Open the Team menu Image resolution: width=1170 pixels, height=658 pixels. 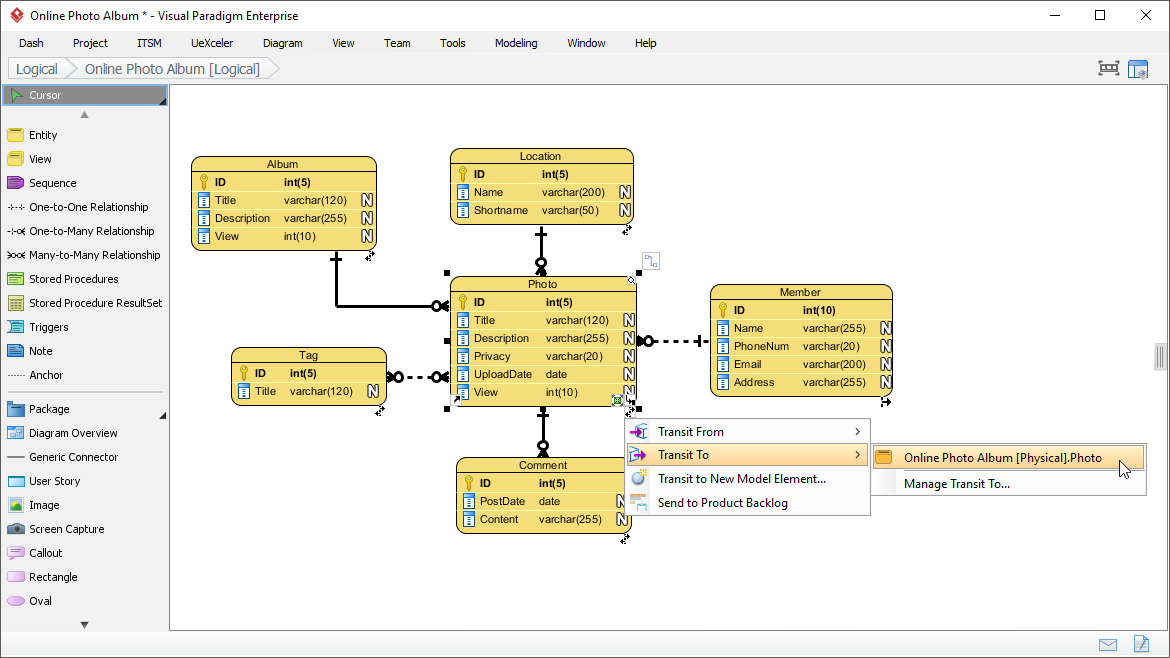click(x=397, y=43)
